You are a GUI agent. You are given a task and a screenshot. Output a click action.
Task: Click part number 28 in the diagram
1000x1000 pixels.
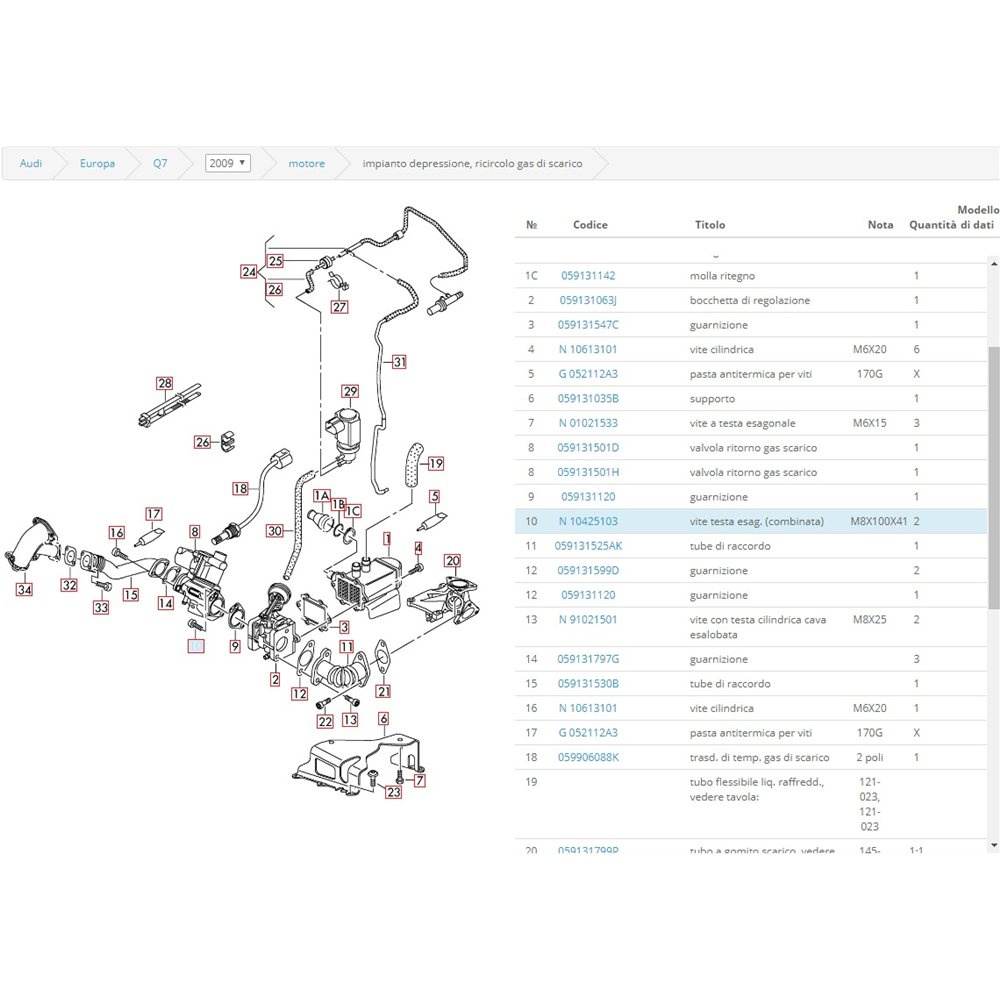165,383
